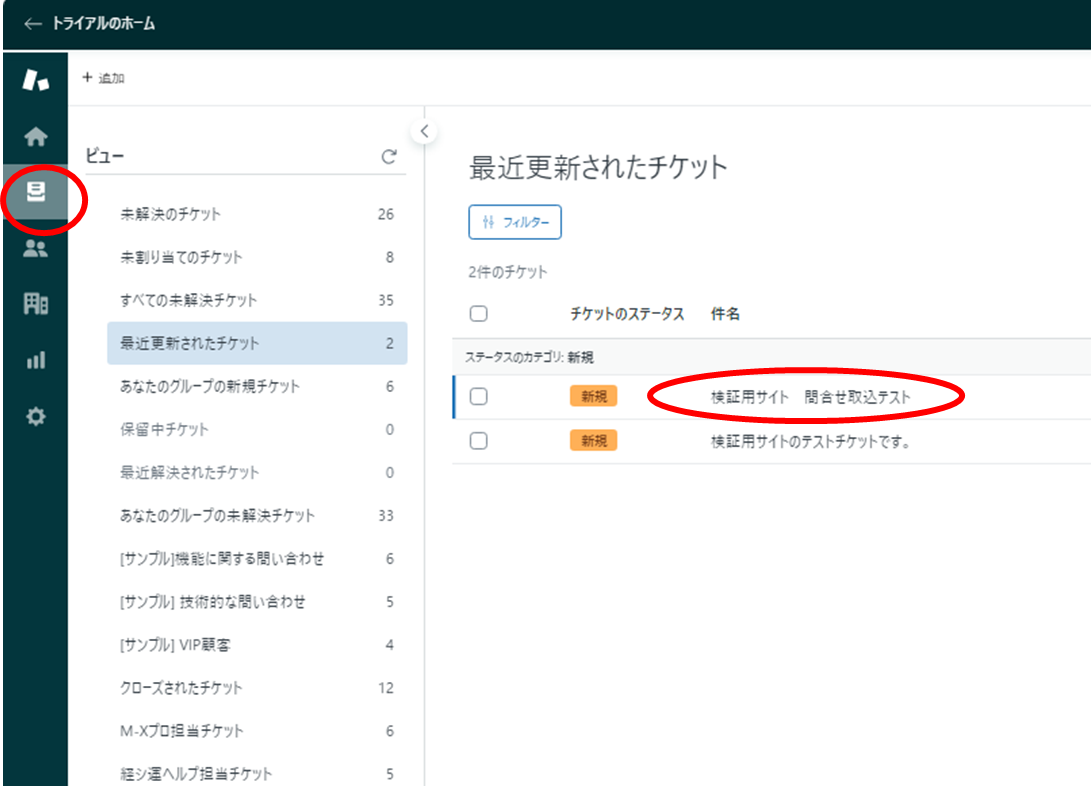Check the box for 問合せ取込テスト ticket

click(478, 397)
